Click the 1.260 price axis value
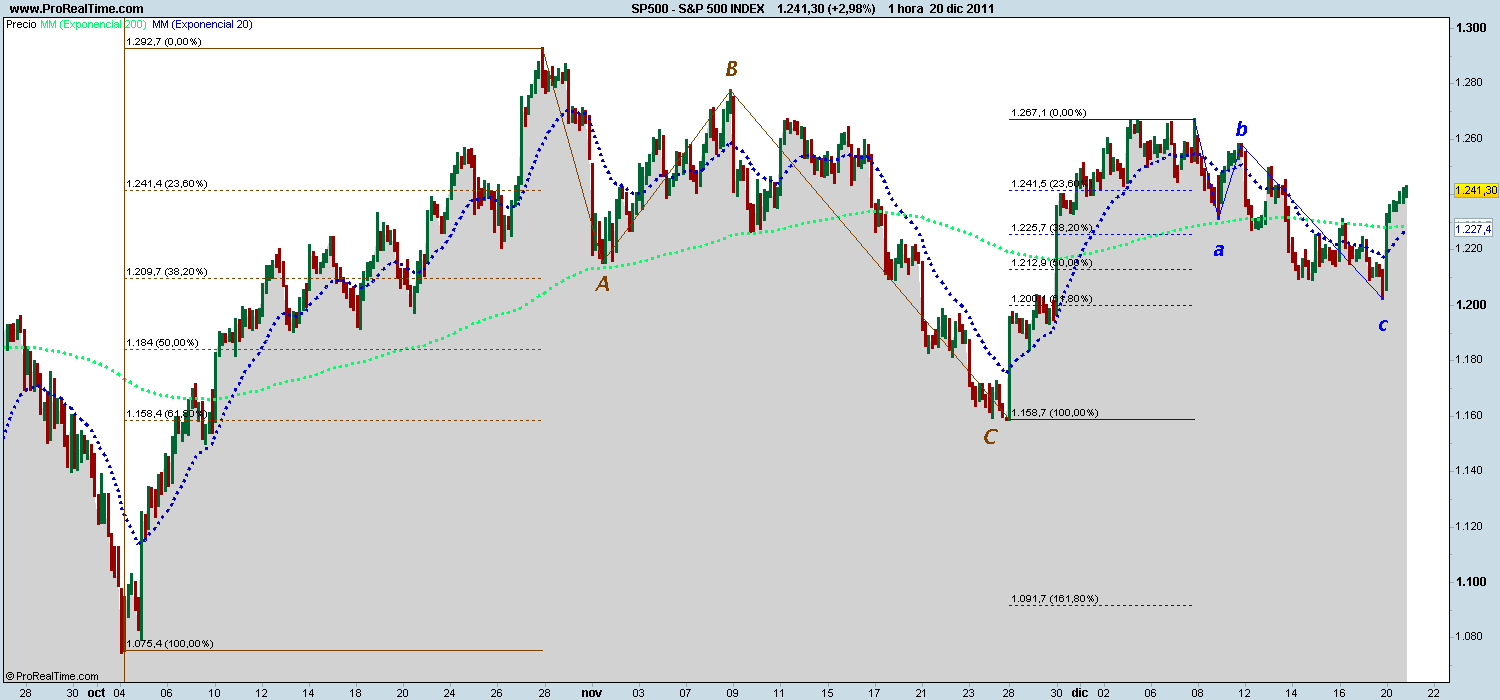The image size is (1500, 700). pyautogui.click(x=1469, y=138)
